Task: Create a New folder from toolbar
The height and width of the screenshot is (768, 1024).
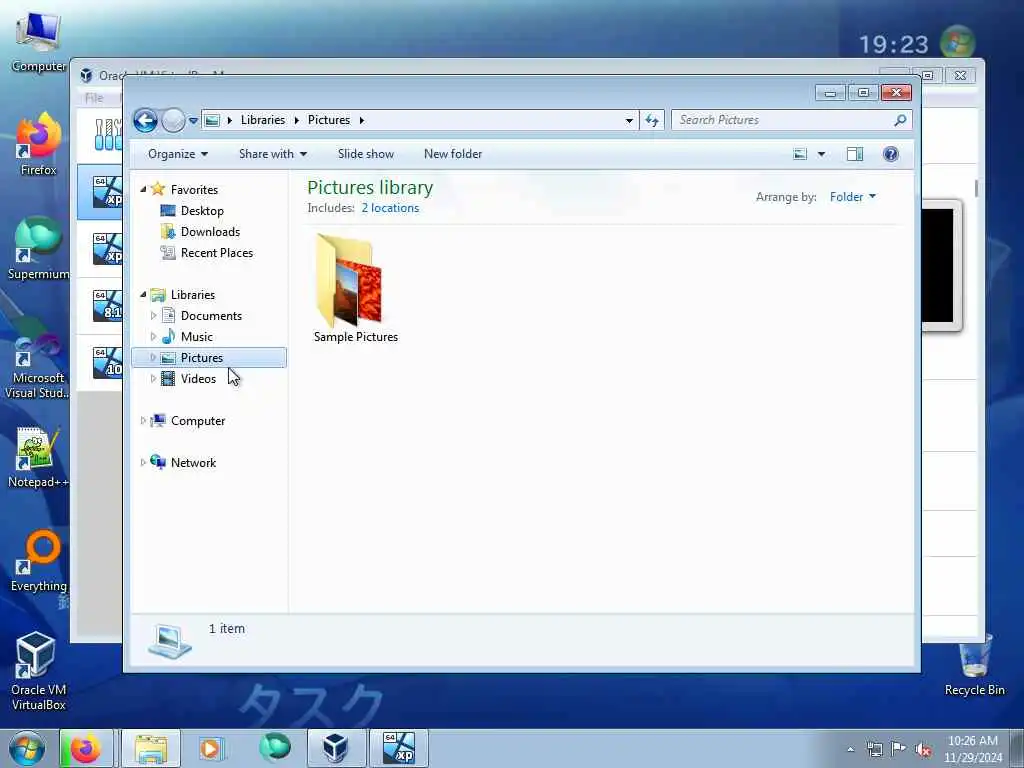Action: tap(453, 154)
